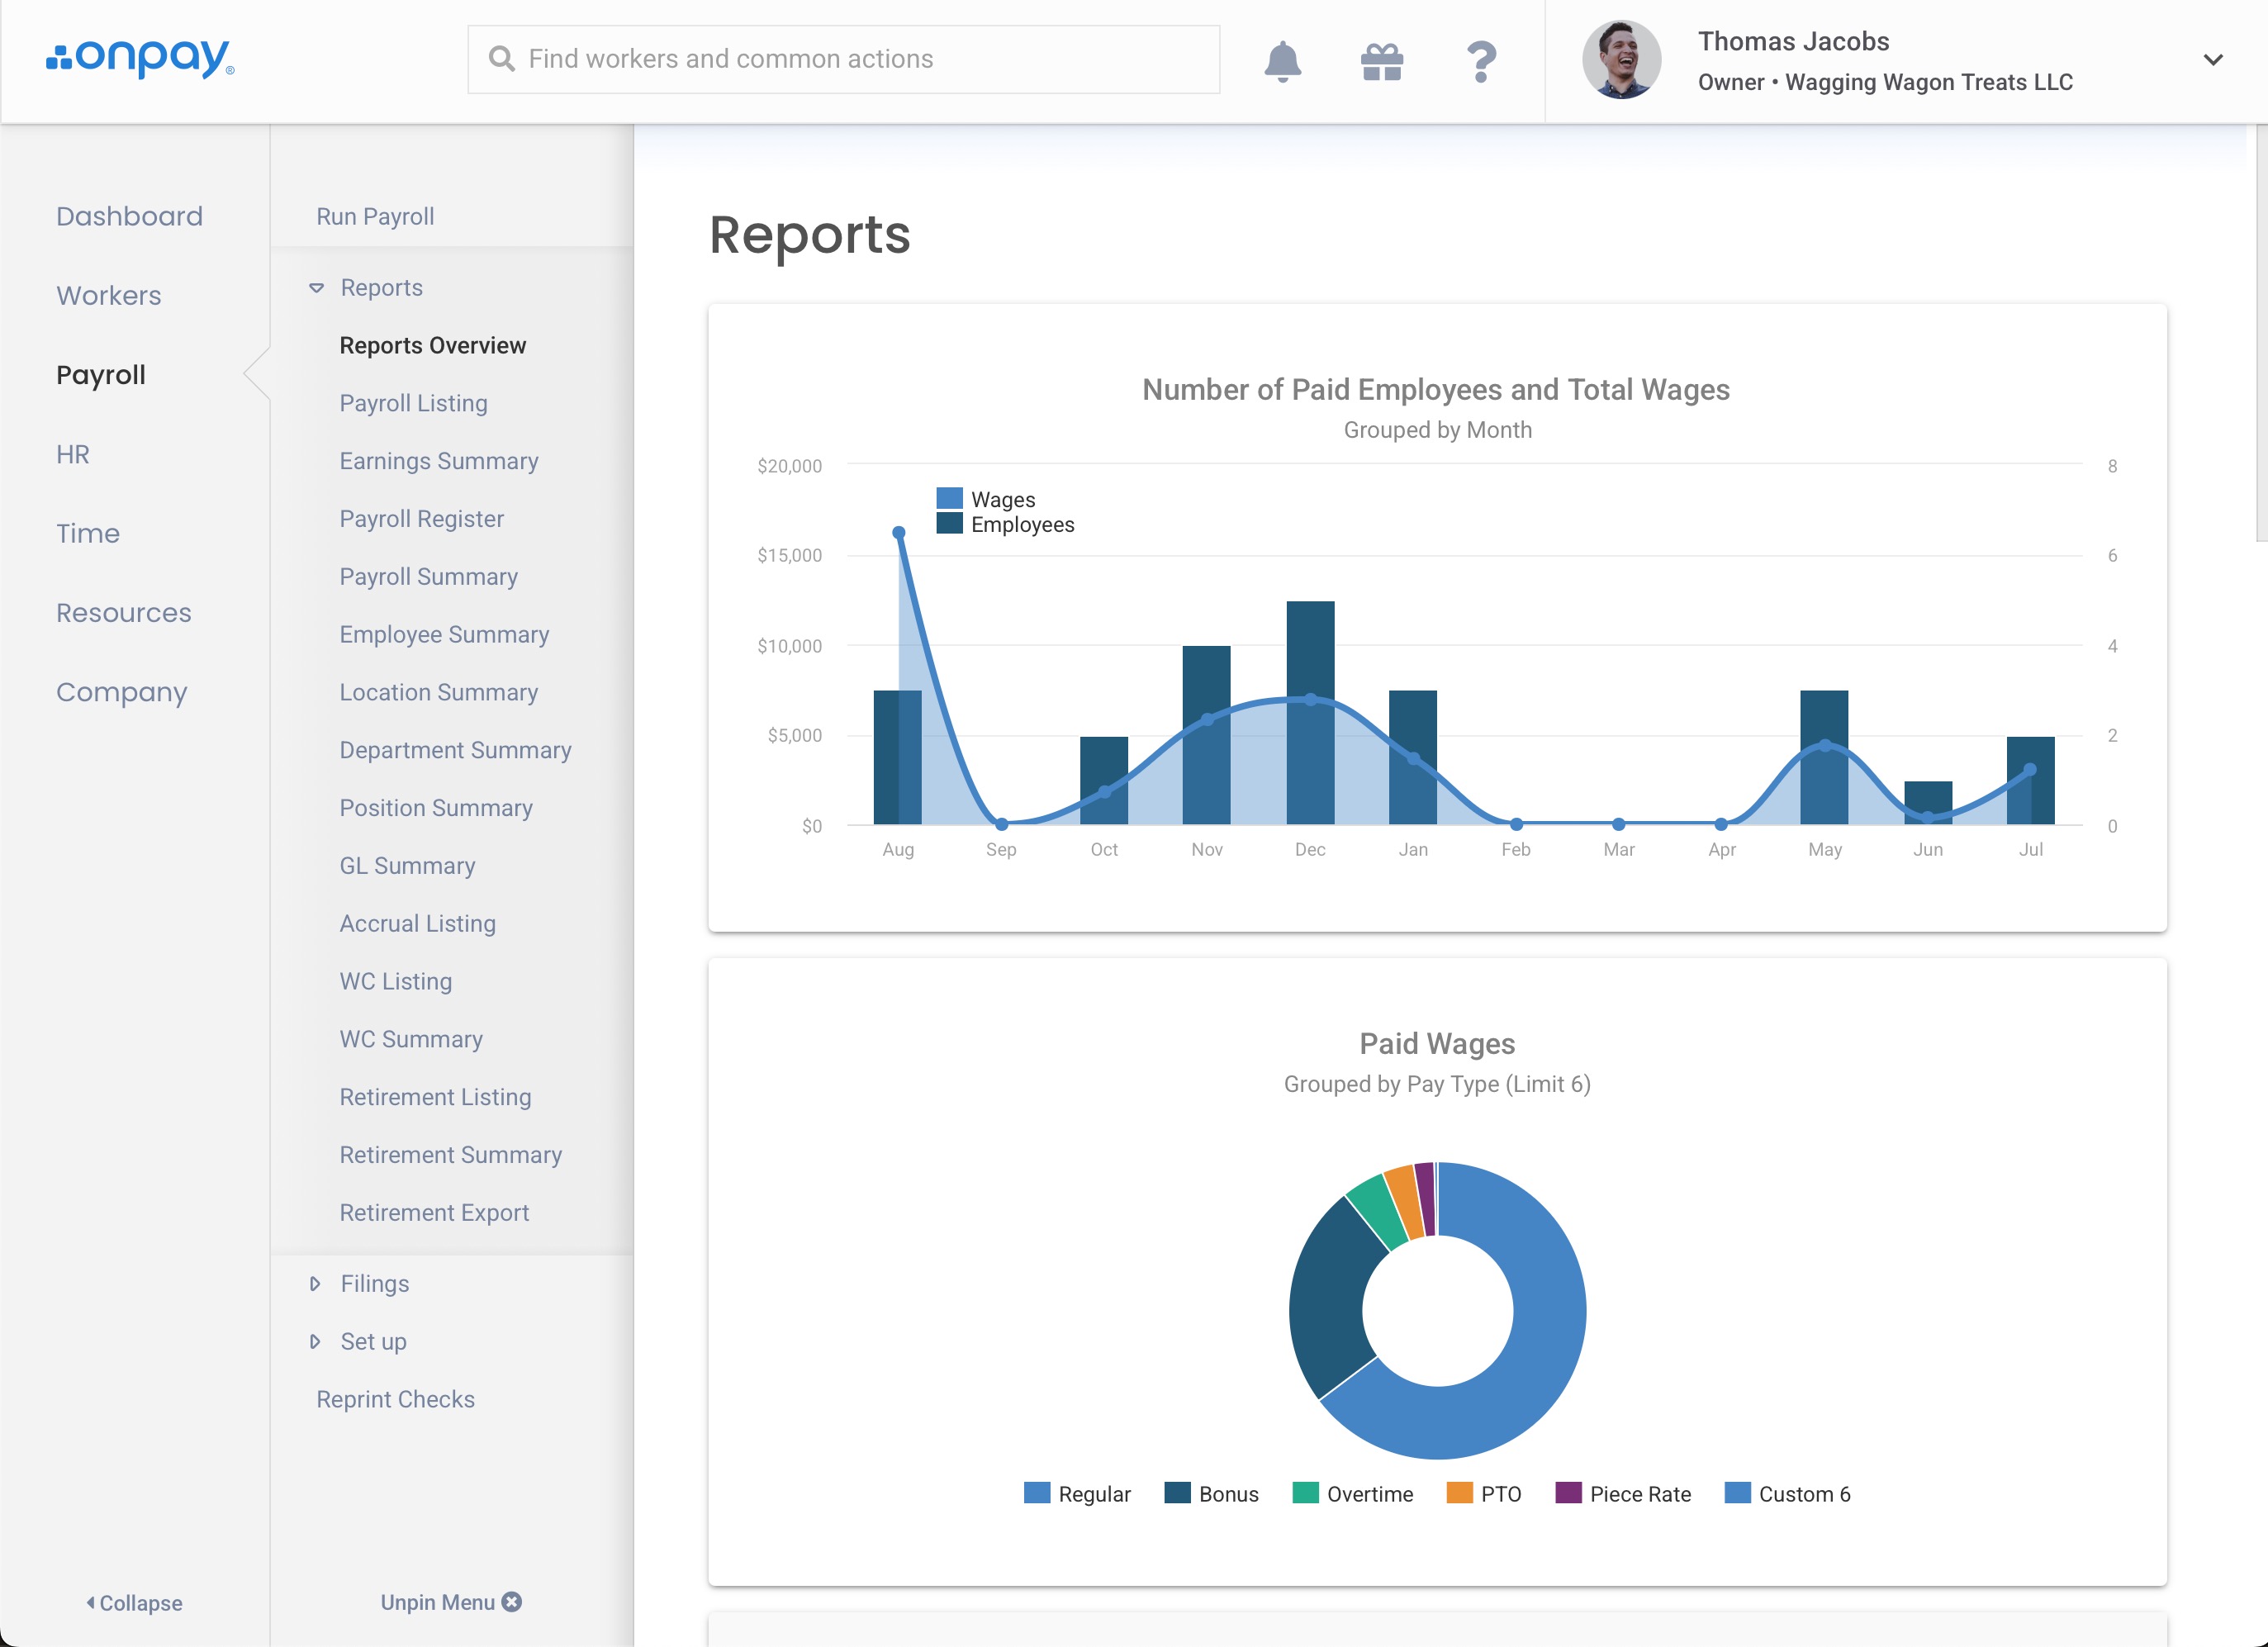Click the gift referral icon
Image resolution: width=2268 pixels, height=1647 pixels.
(1382, 61)
